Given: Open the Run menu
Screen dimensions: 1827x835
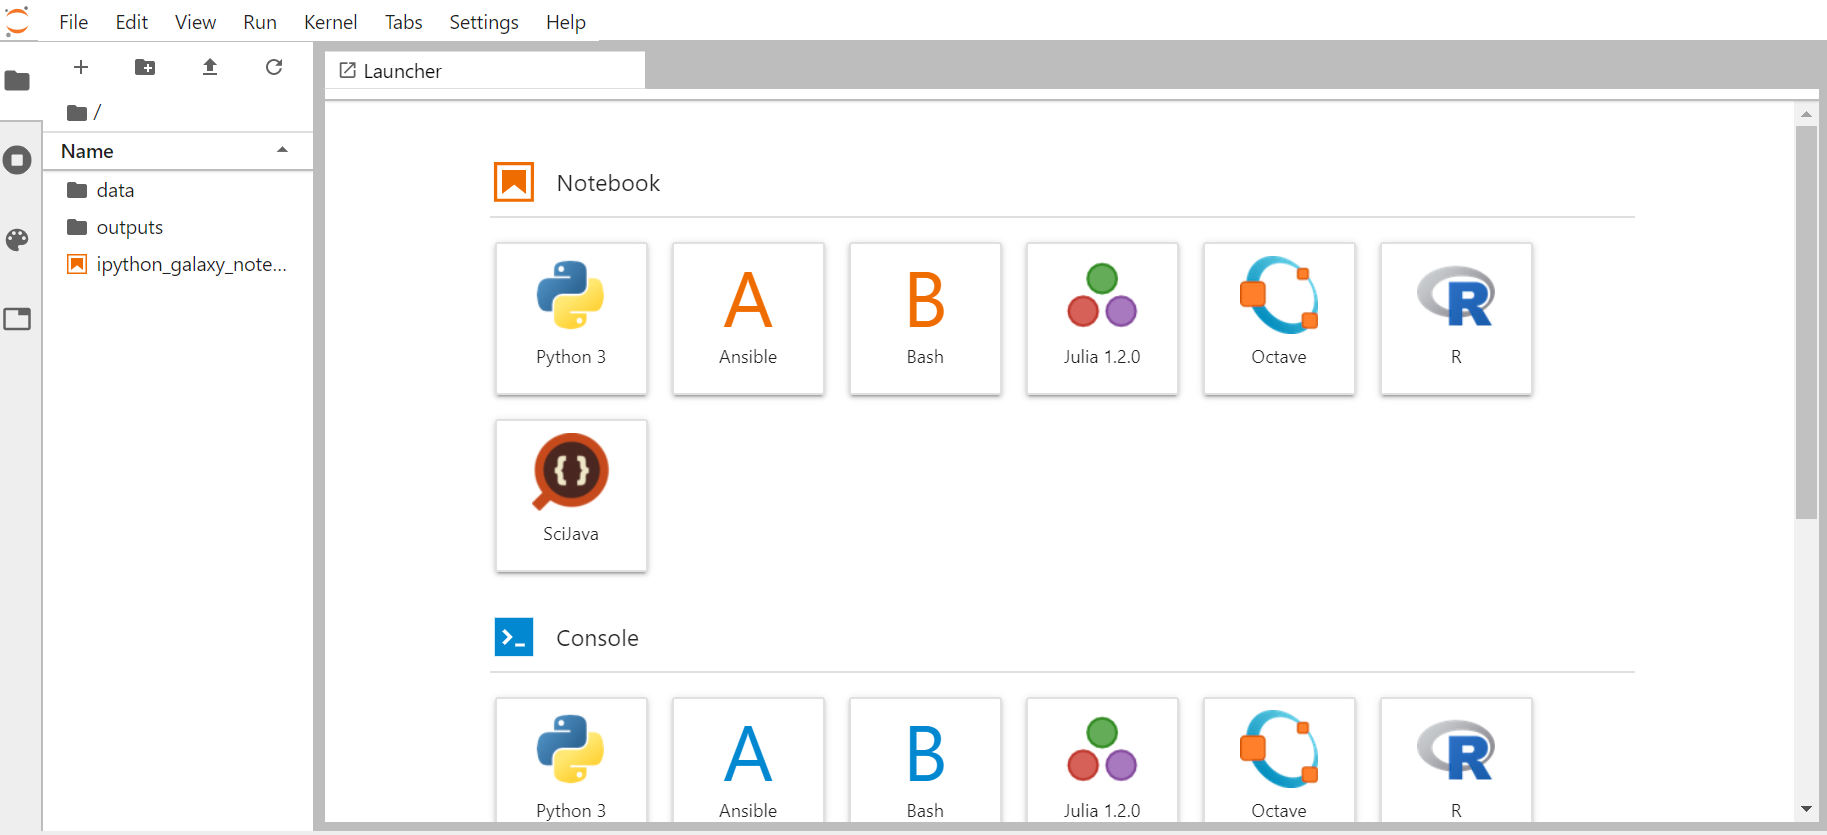Looking at the screenshot, I should click(260, 22).
